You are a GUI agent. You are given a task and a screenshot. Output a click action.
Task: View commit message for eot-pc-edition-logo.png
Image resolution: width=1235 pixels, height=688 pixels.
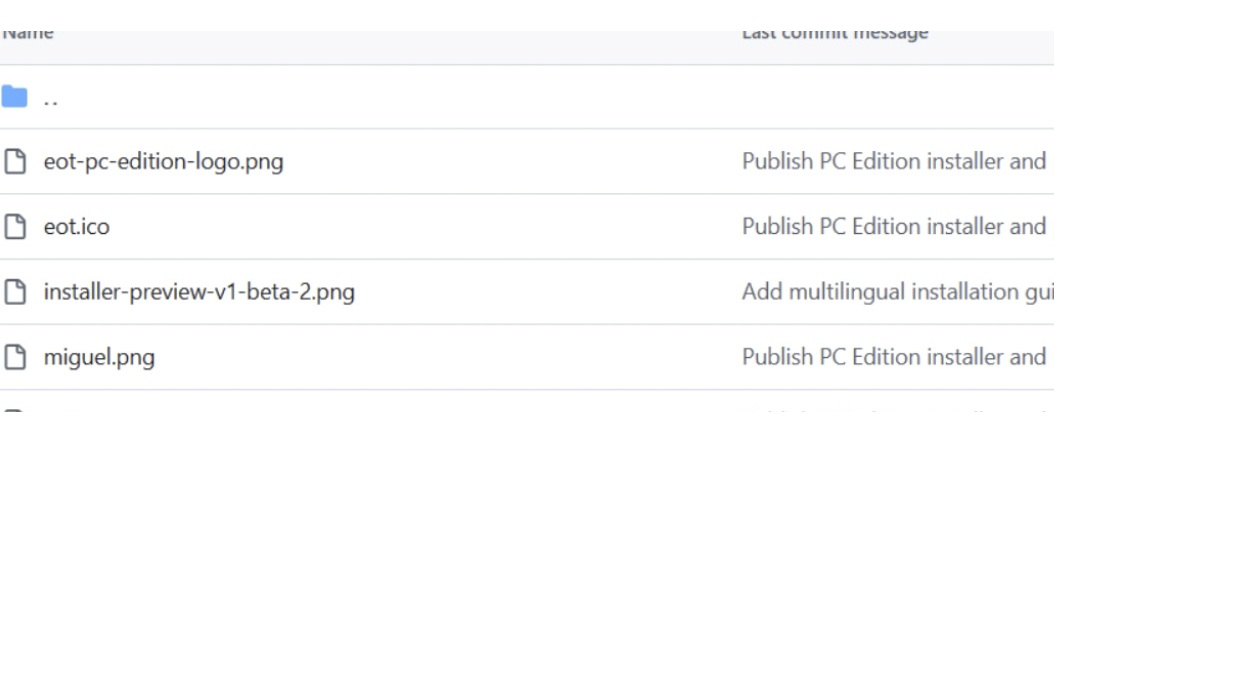894,161
